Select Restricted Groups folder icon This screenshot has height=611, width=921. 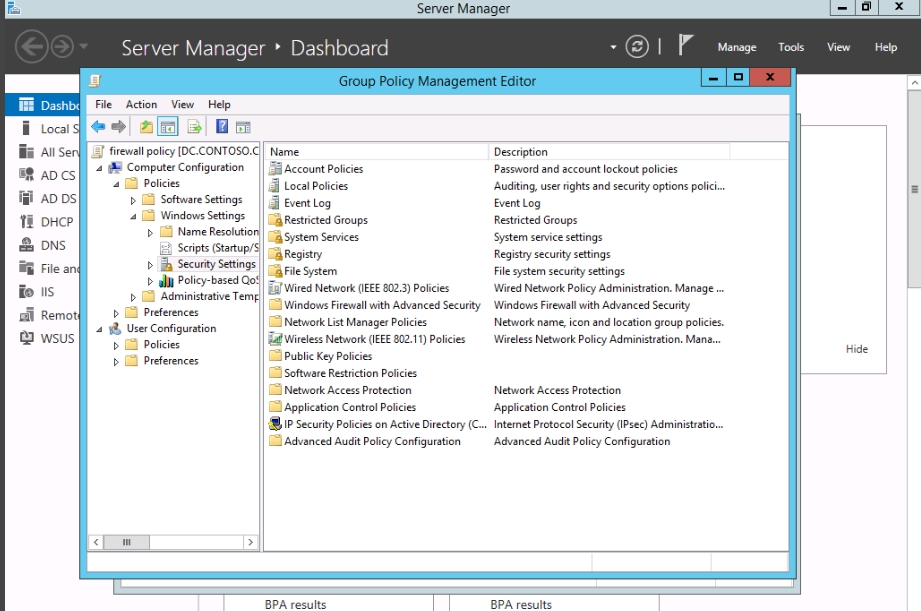tap(275, 220)
